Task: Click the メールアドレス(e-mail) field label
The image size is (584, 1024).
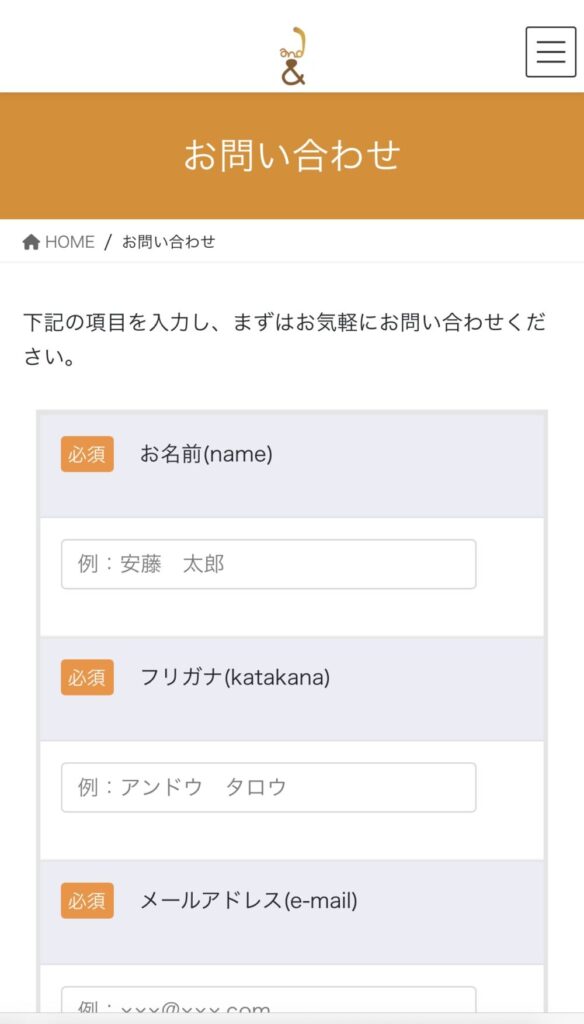Action: click(x=249, y=901)
